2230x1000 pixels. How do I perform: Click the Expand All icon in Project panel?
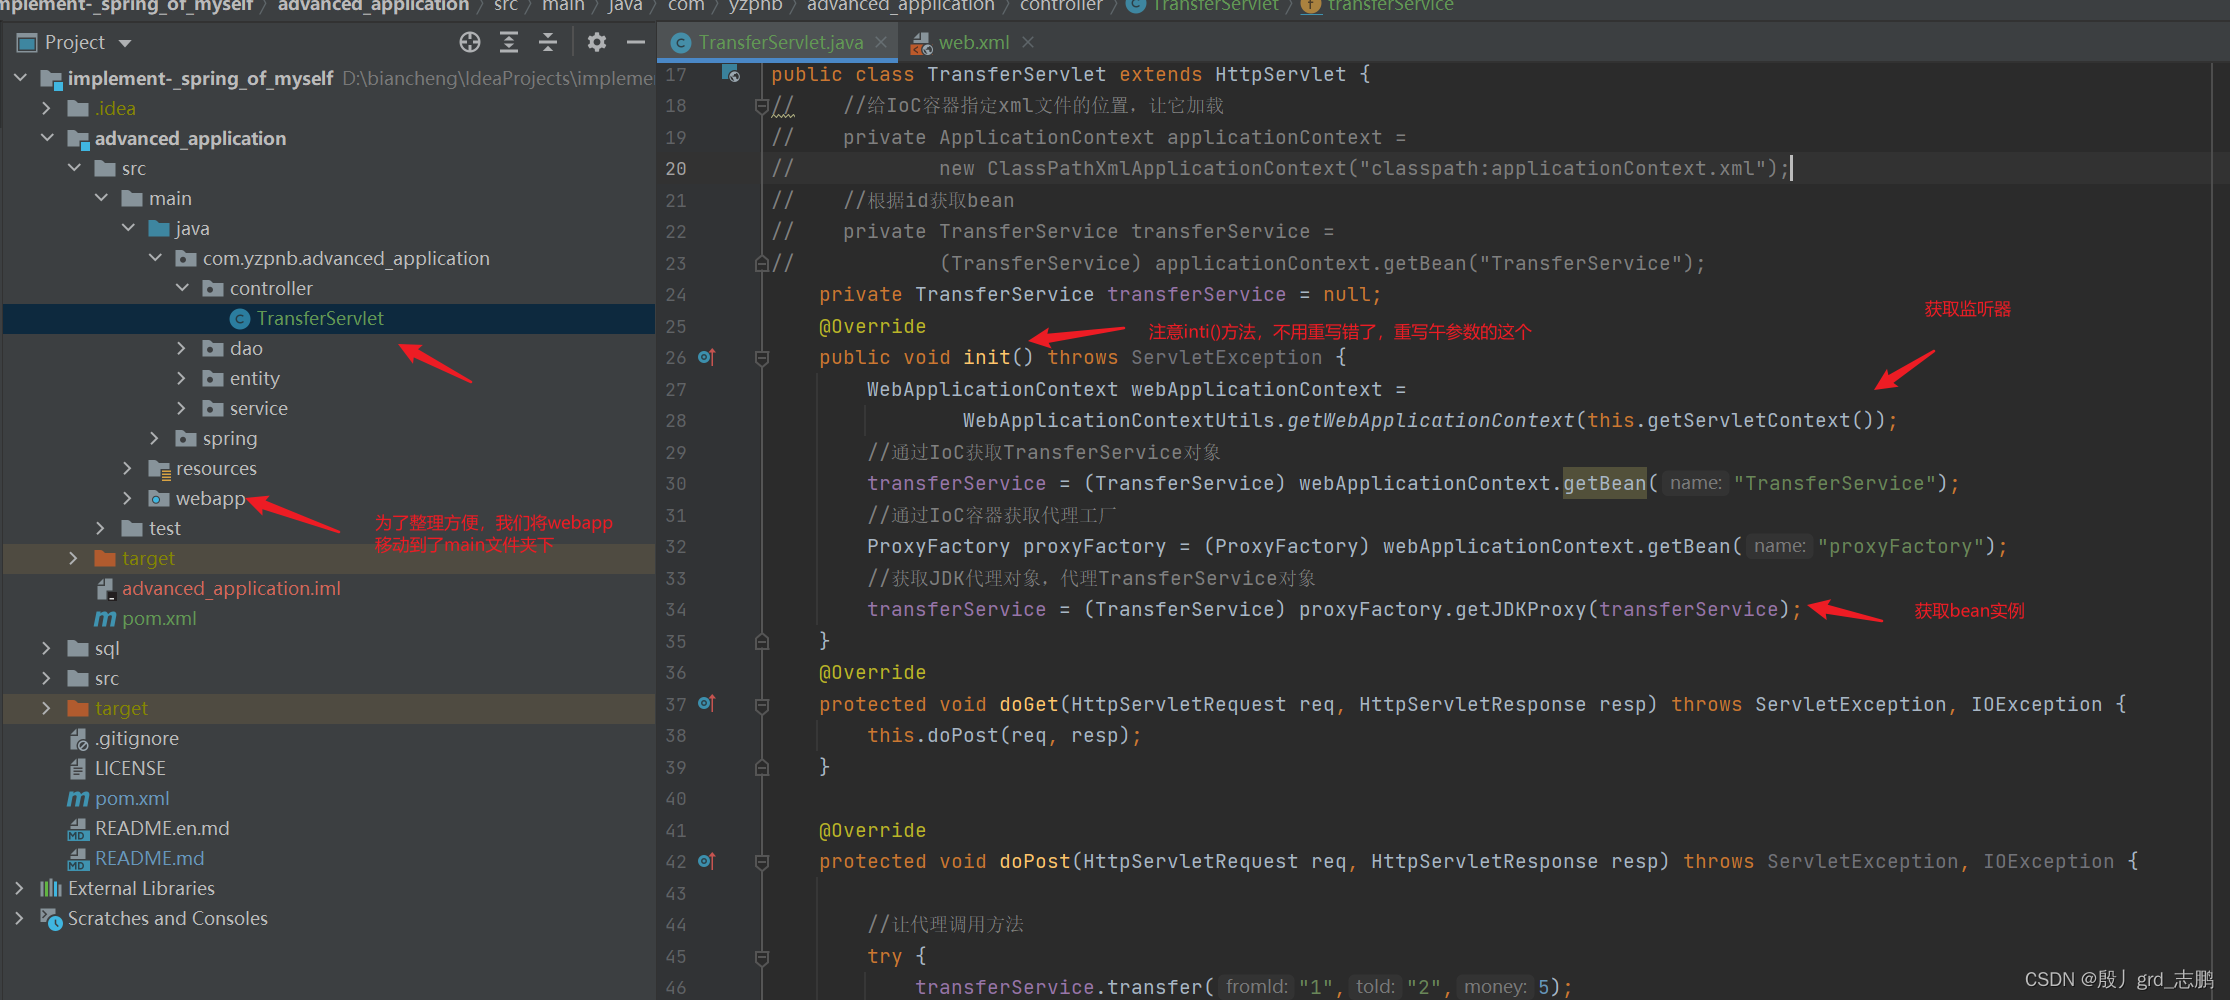[x=509, y=42]
